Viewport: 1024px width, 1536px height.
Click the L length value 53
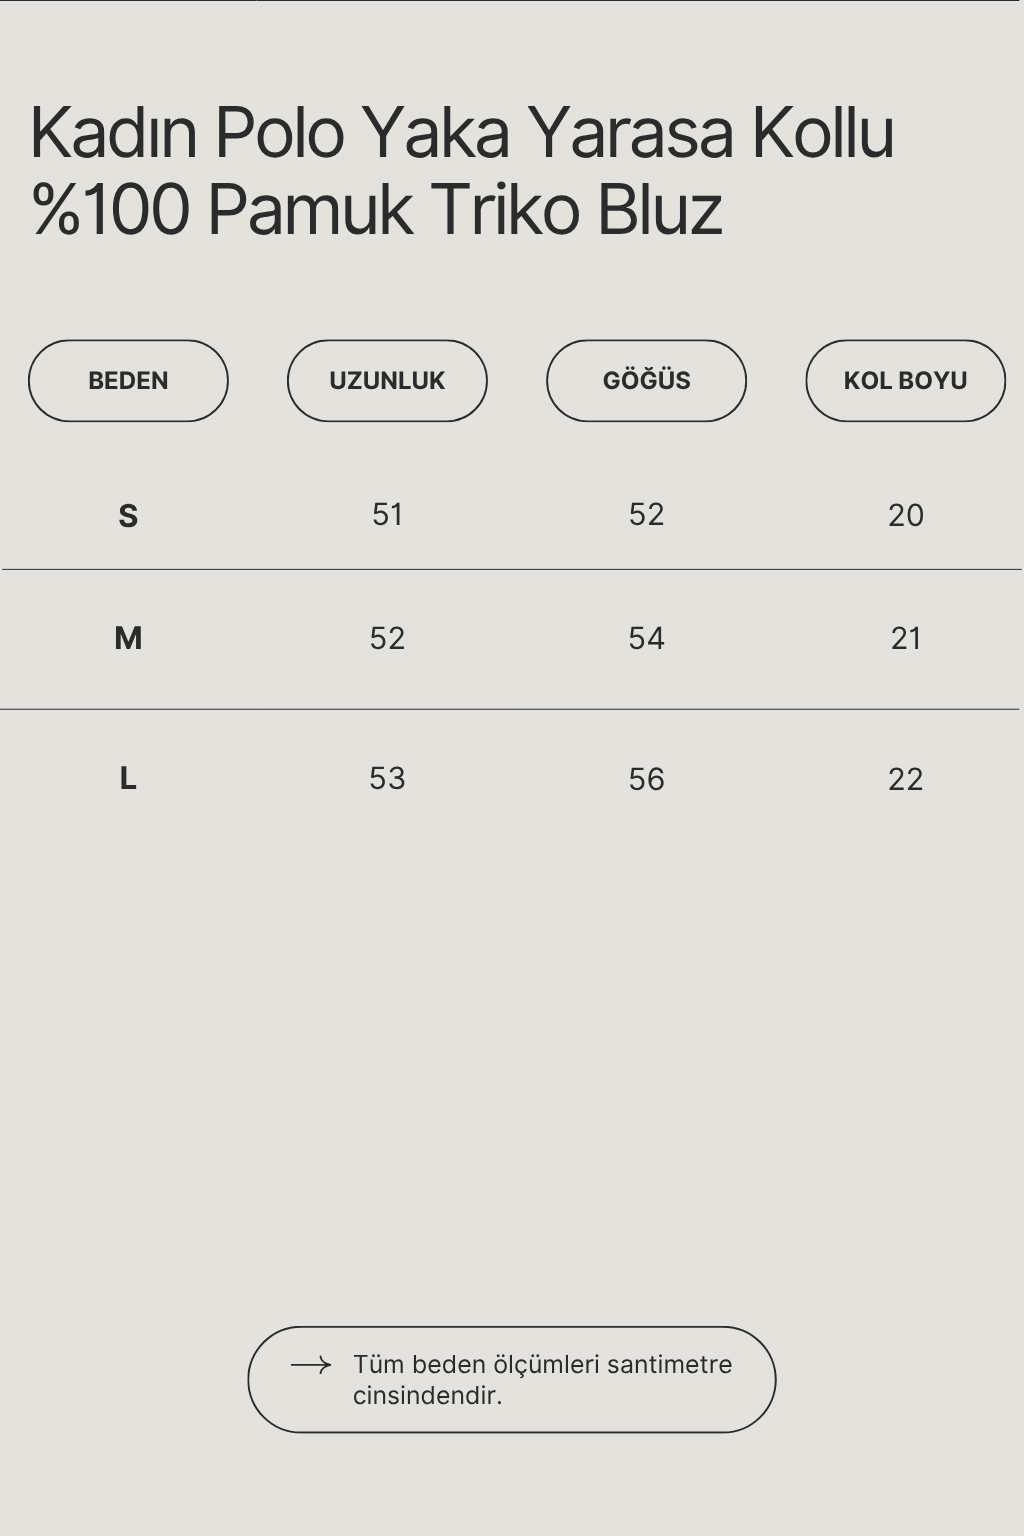pyautogui.click(x=387, y=778)
